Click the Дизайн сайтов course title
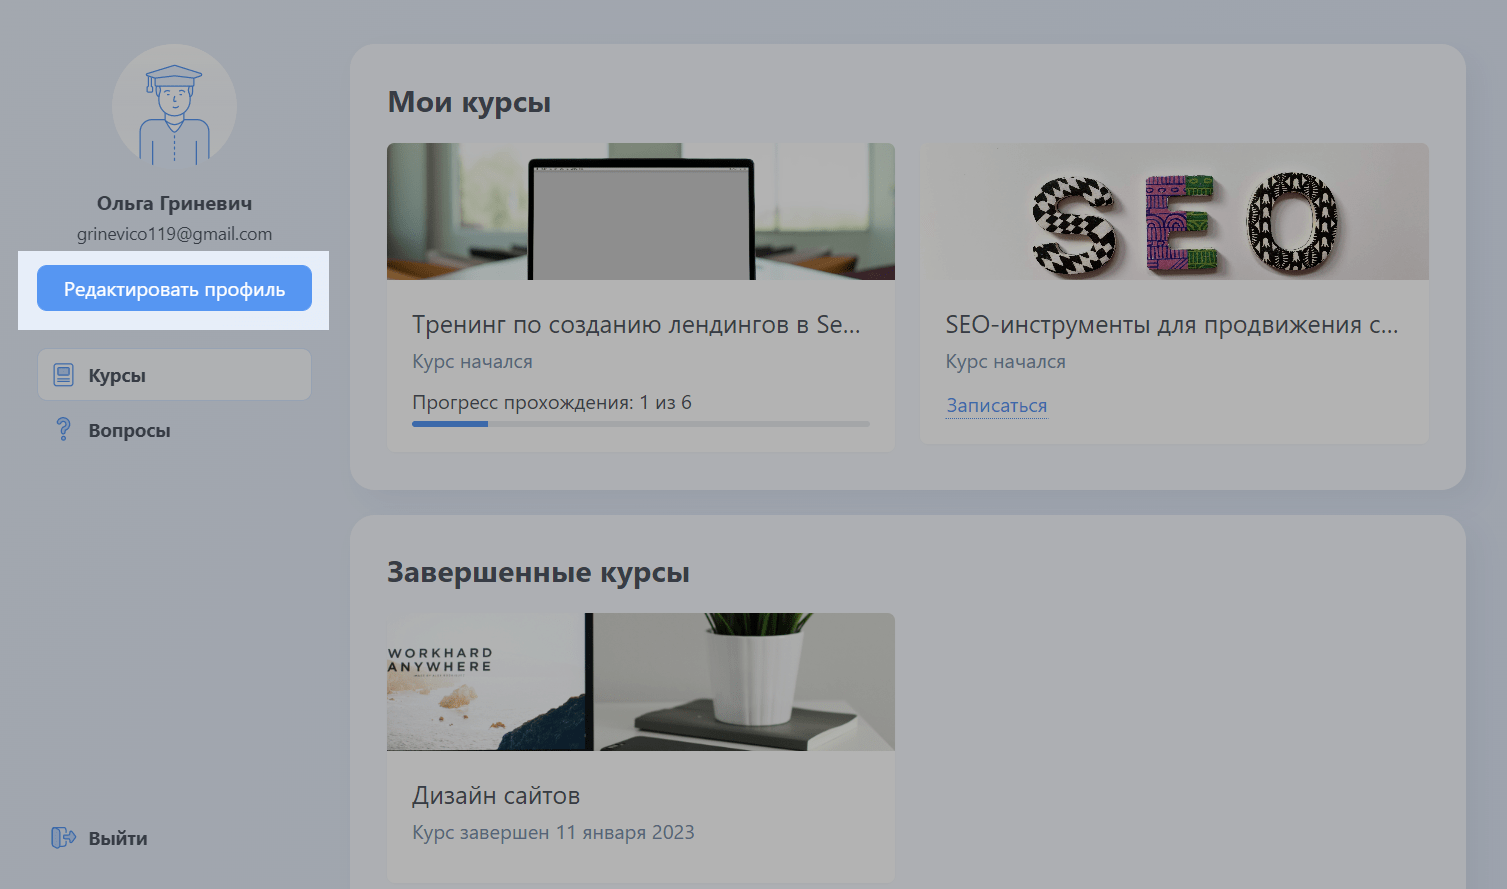The width and height of the screenshot is (1507, 889). click(496, 796)
